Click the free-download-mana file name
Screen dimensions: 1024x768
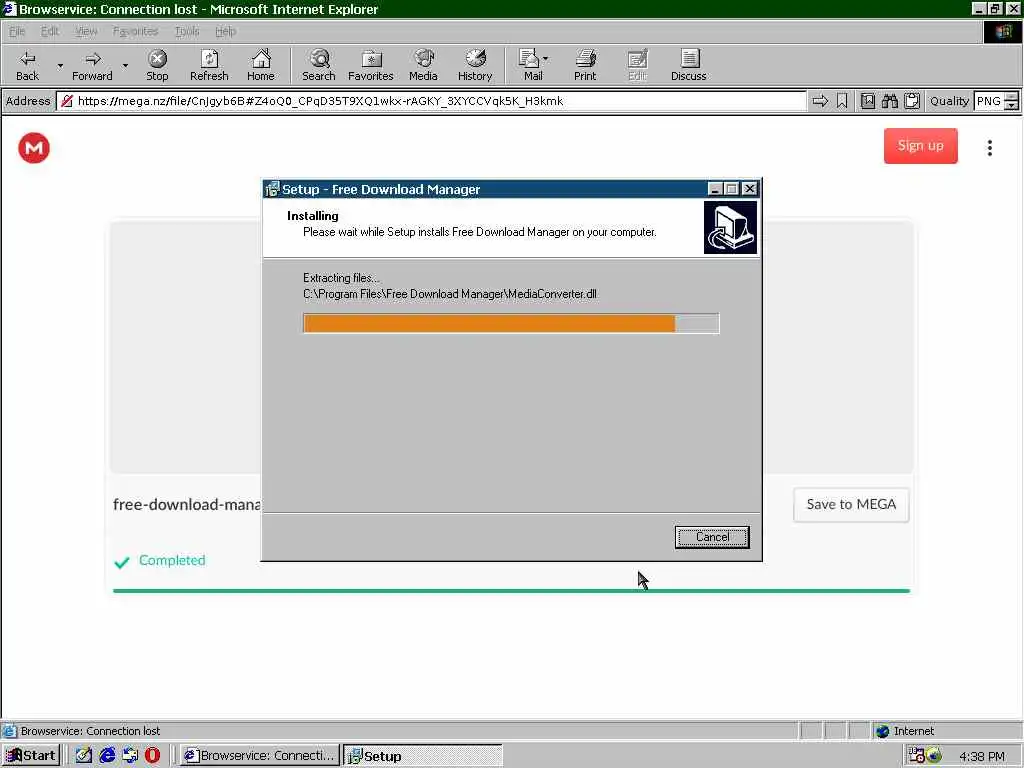click(187, 504)
